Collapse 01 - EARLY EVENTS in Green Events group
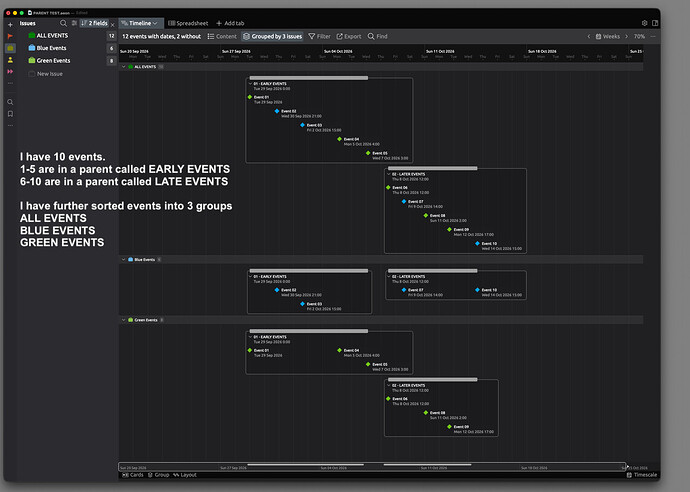The image size is (690, 492). coord(250,337)
